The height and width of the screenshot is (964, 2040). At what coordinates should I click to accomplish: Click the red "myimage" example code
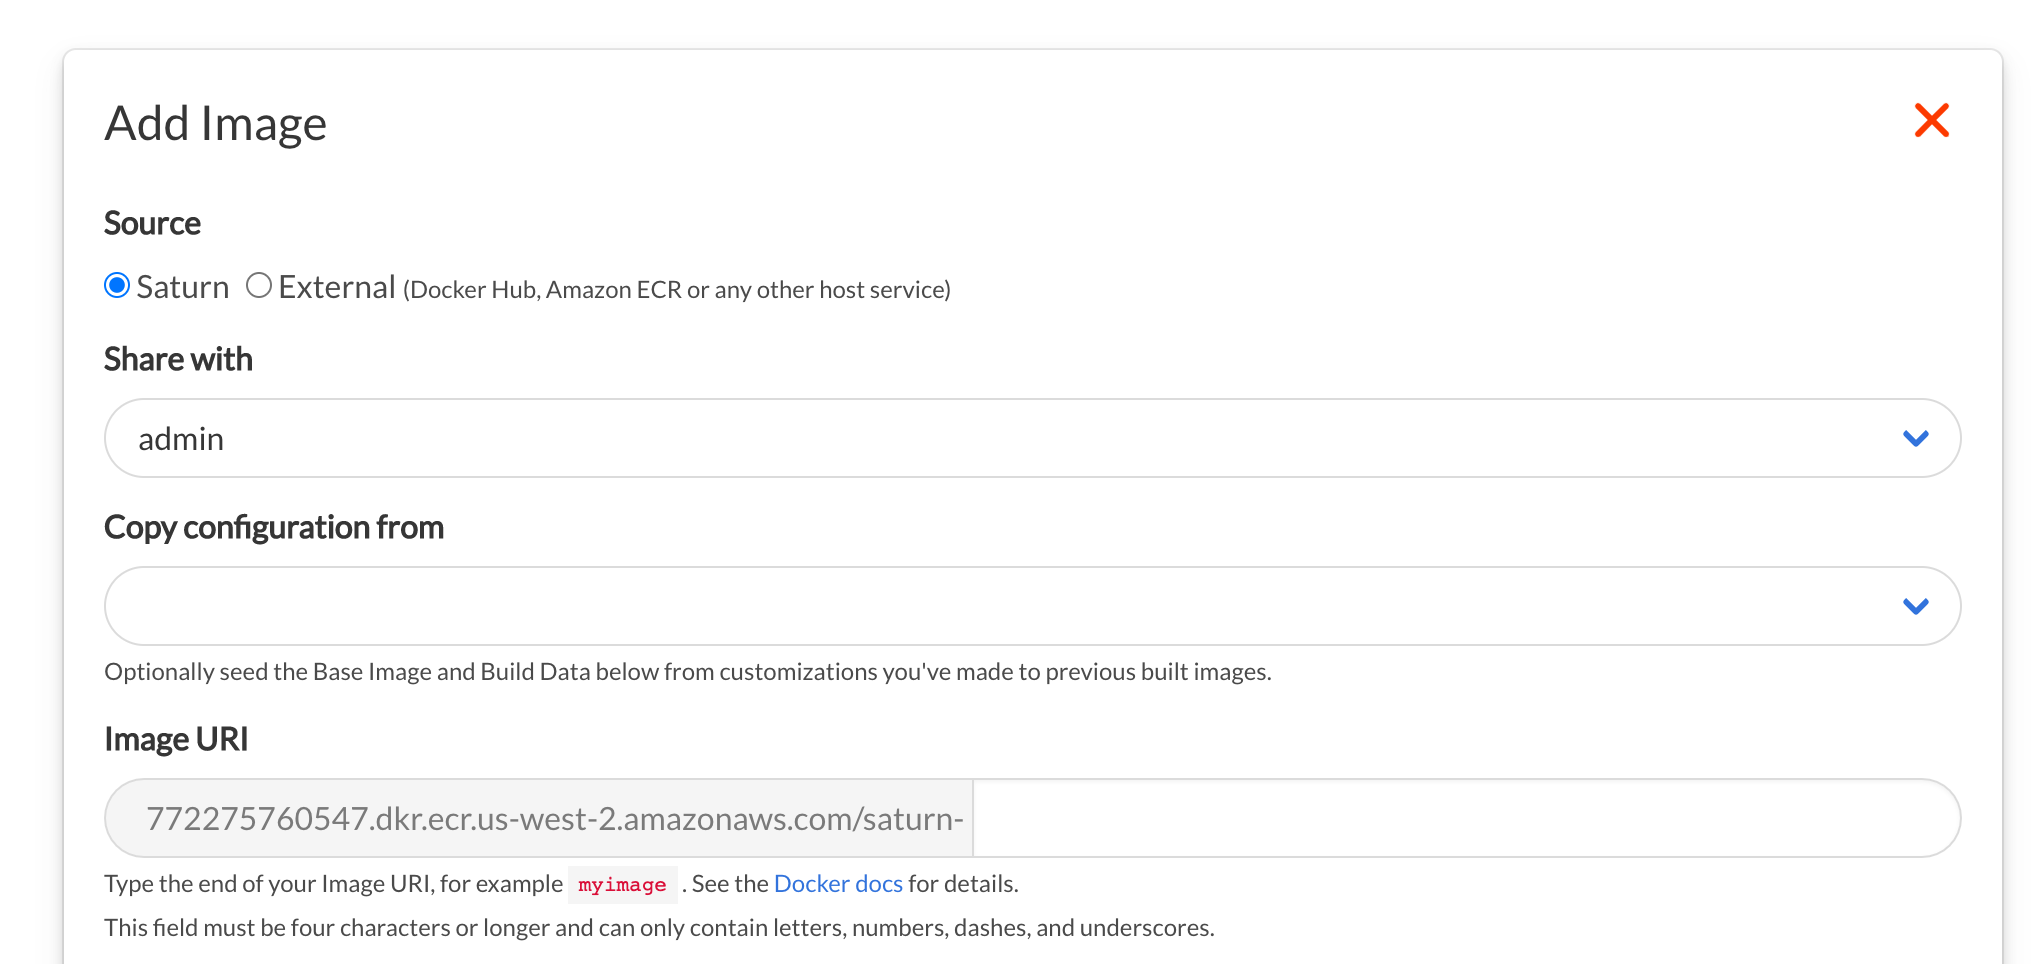(x=622, y=885)
